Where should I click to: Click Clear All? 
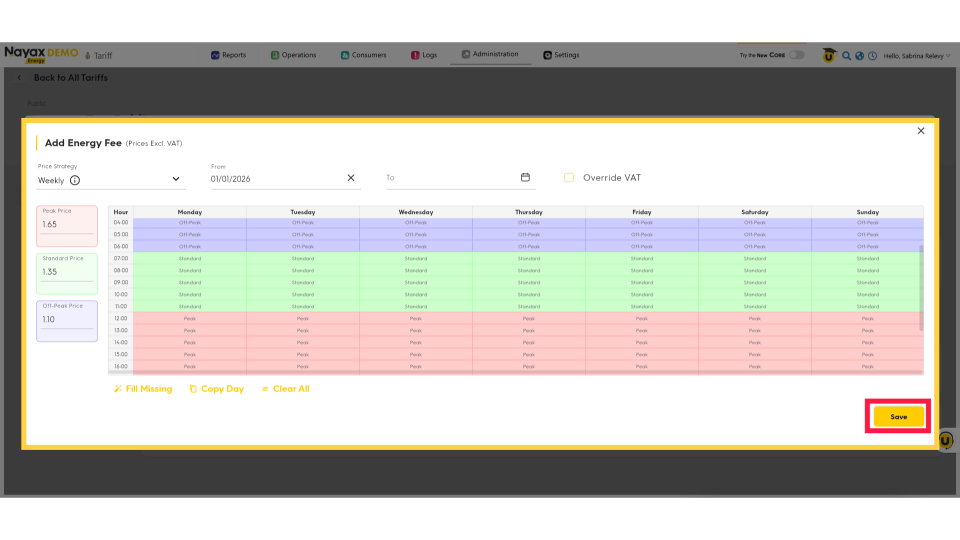pos(285,389)
